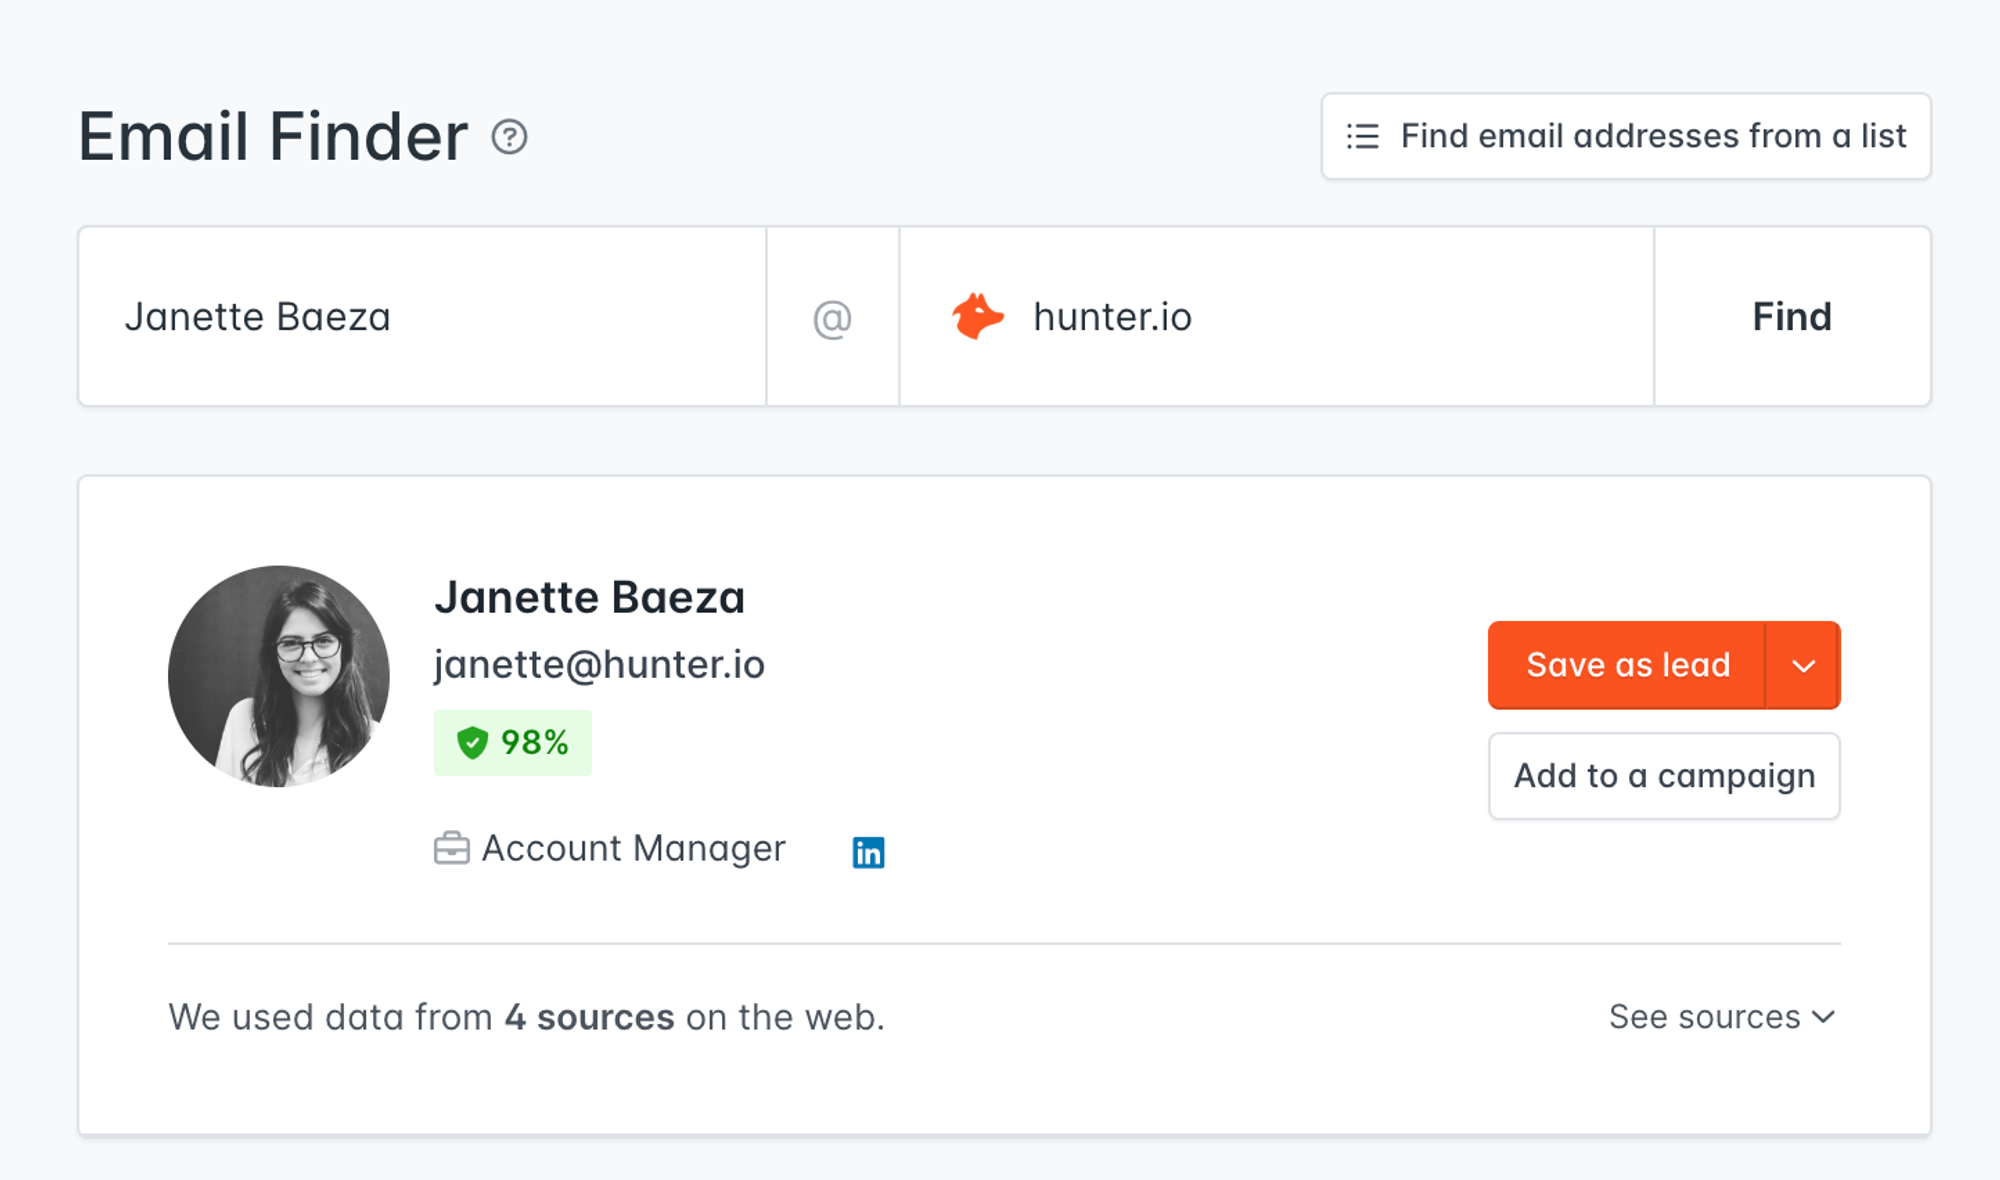Click the green verification shield icon
Screen dimensions: 2000x1180
[471, 742]
